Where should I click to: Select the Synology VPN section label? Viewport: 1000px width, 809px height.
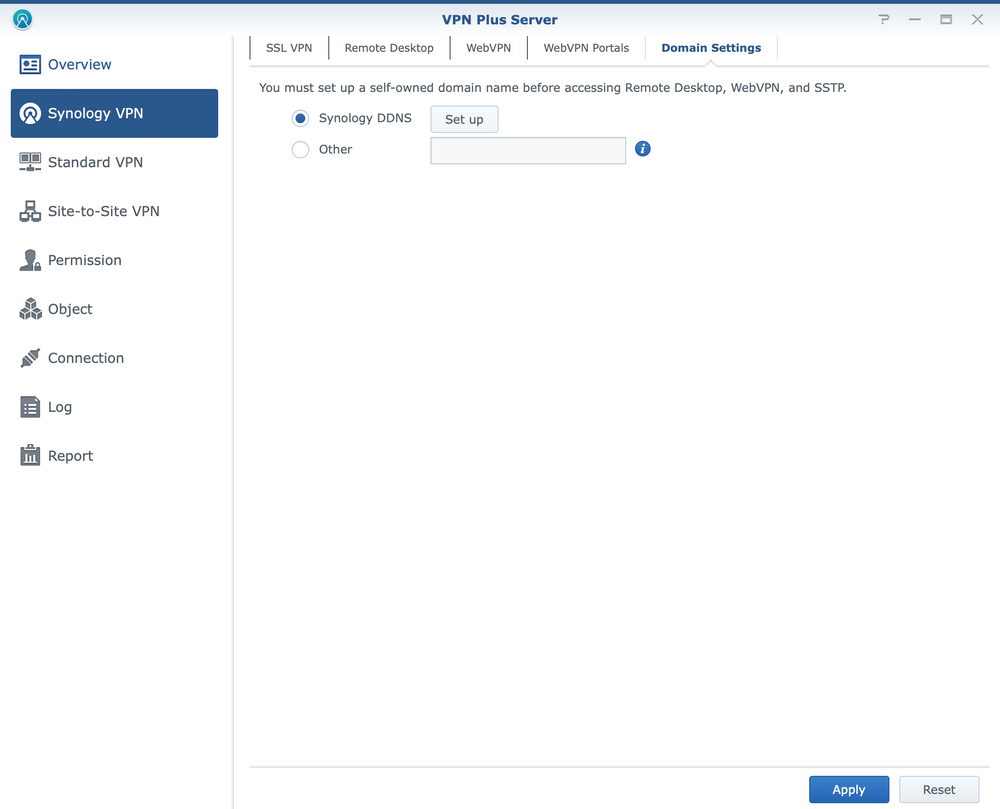click(96, 113)
